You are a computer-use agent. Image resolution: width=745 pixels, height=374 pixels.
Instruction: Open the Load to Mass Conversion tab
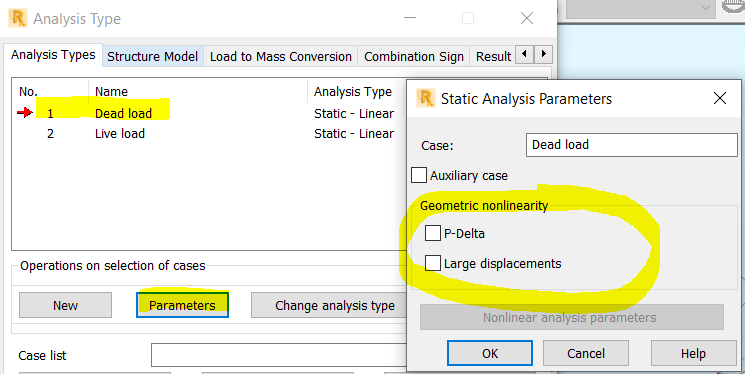click(281, 57)
